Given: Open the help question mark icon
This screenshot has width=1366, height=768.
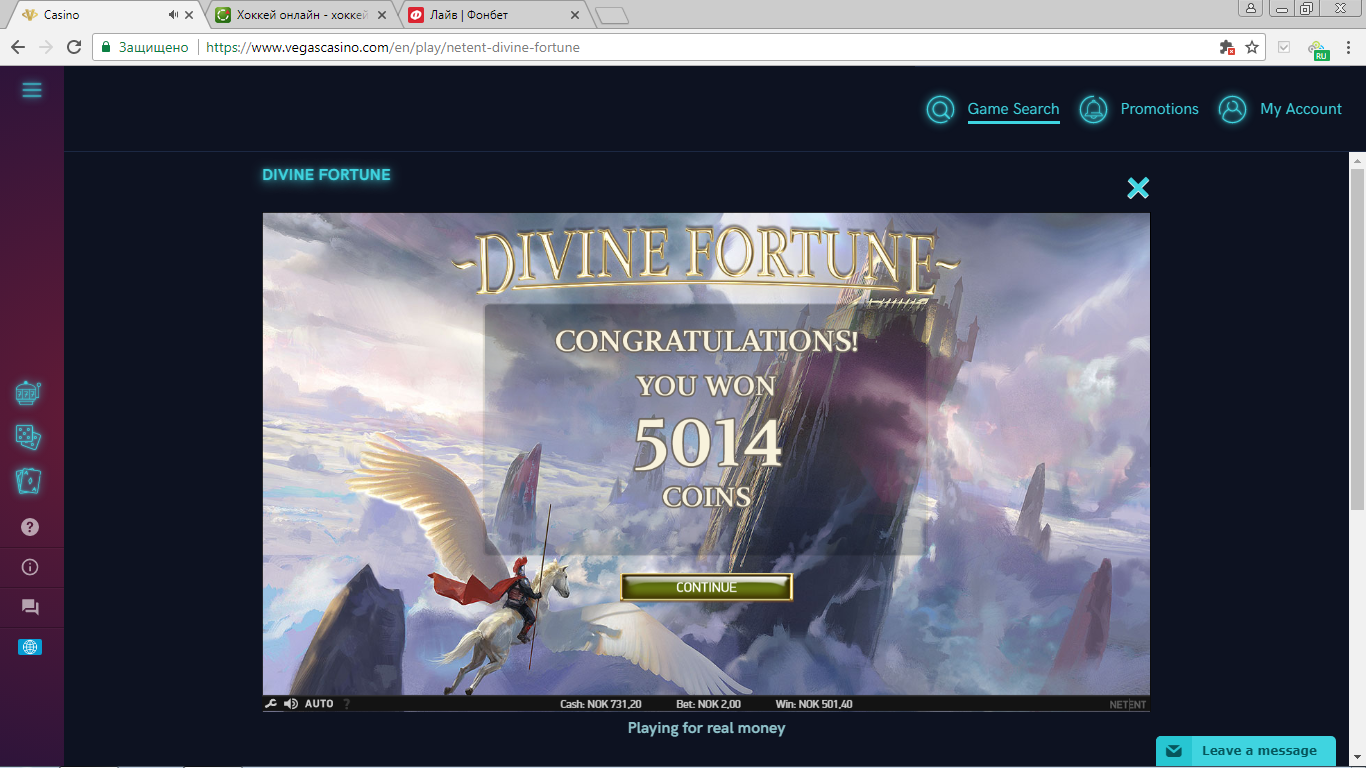Looking at the screenshot, I should tap(30, 527).
